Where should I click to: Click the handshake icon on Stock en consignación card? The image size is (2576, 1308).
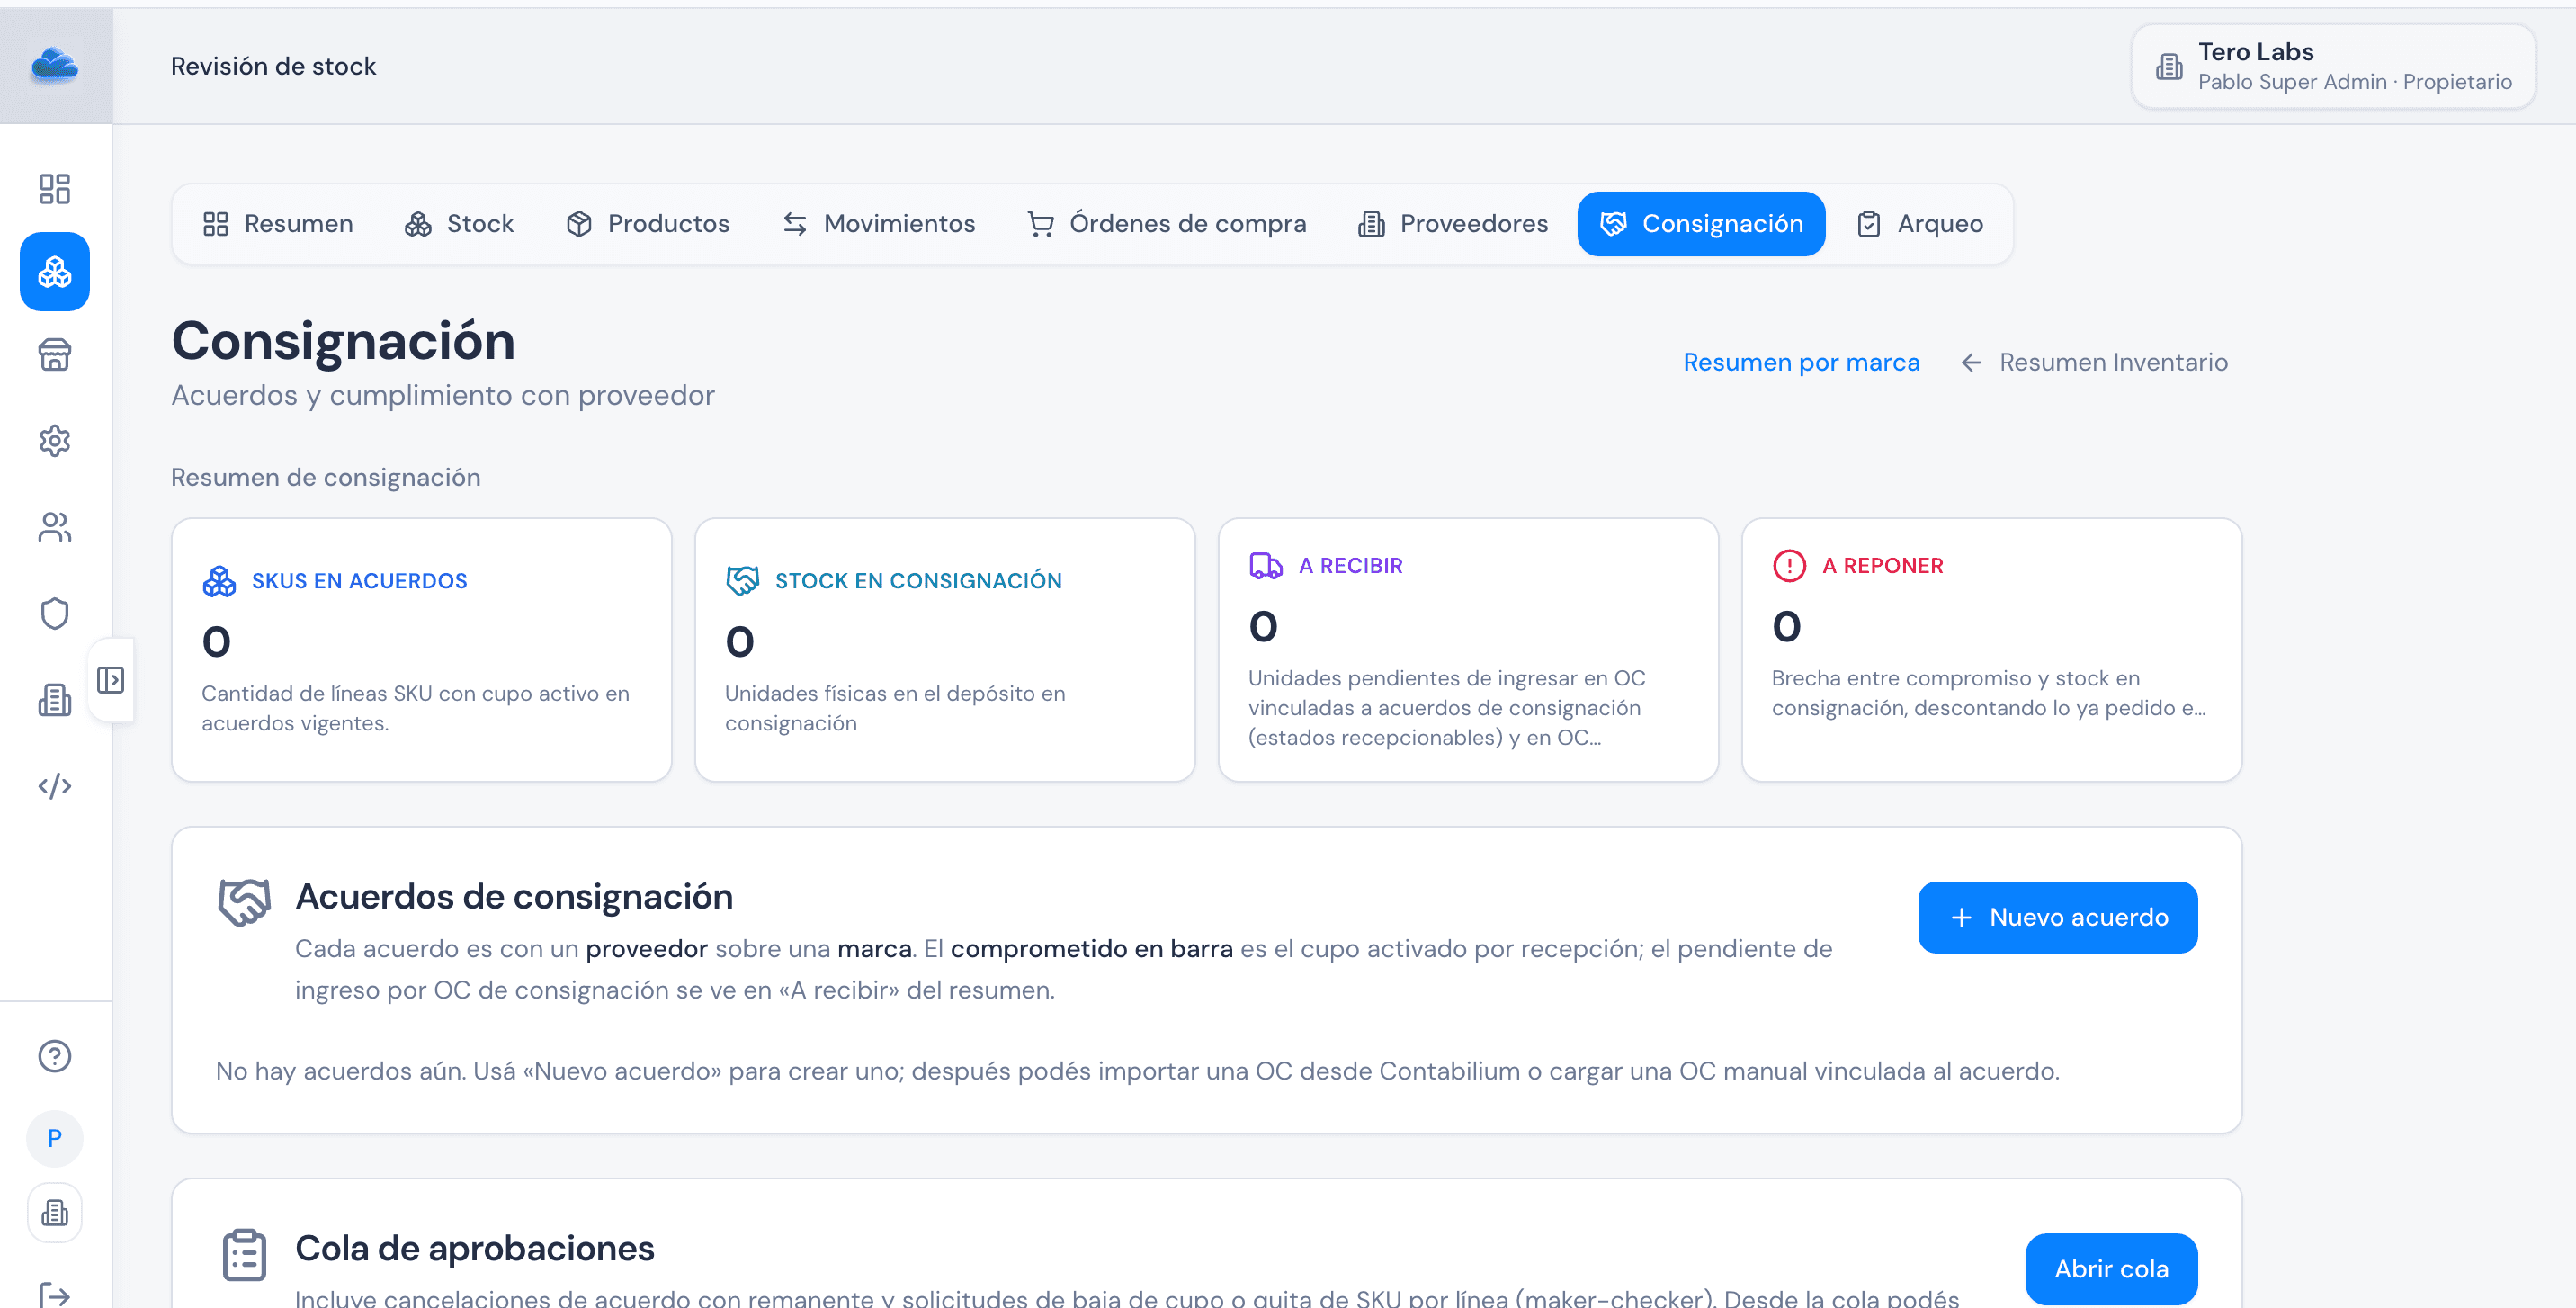(x=742, y=581)
